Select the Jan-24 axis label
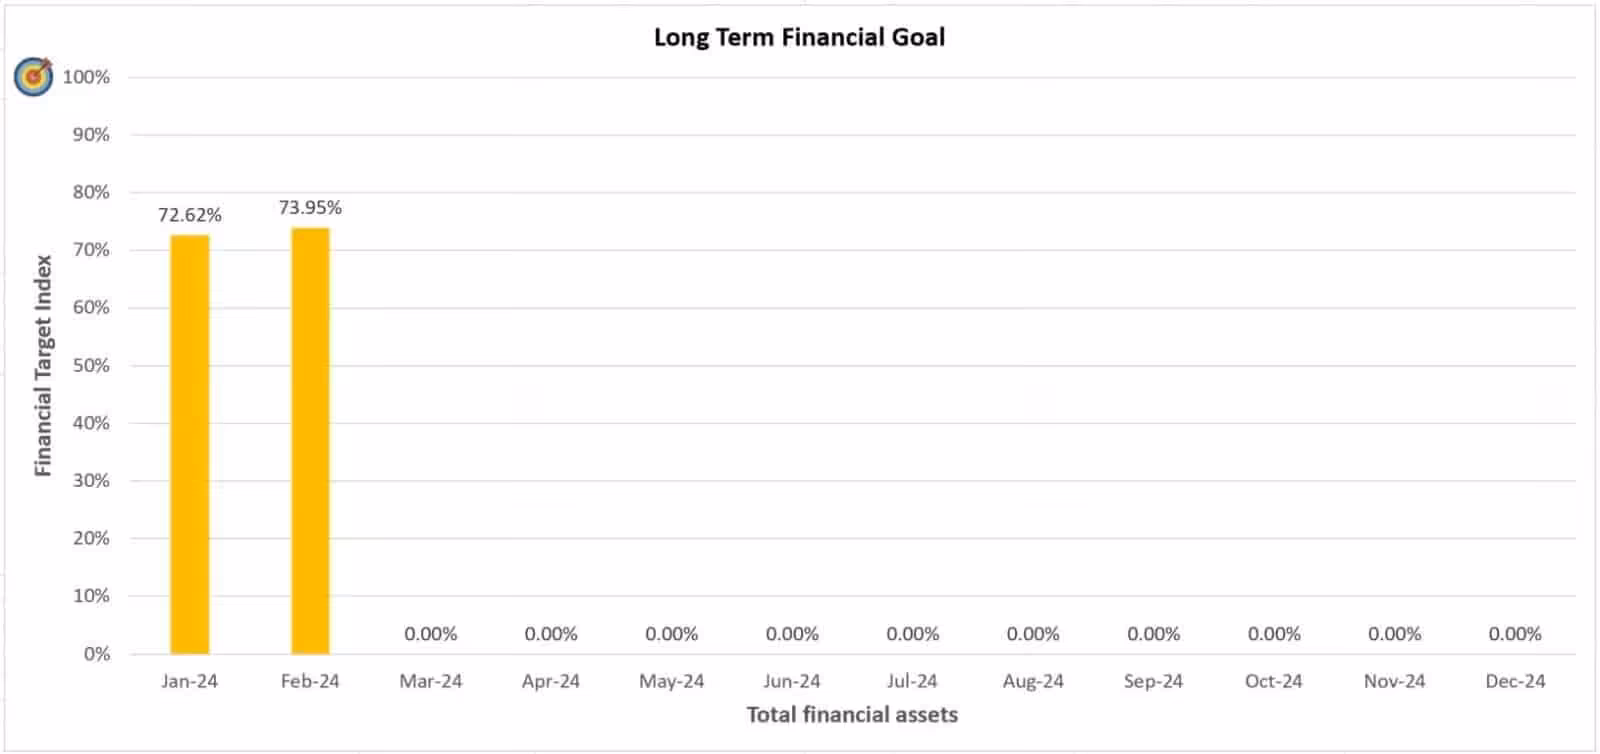 (x=190, y=681)
